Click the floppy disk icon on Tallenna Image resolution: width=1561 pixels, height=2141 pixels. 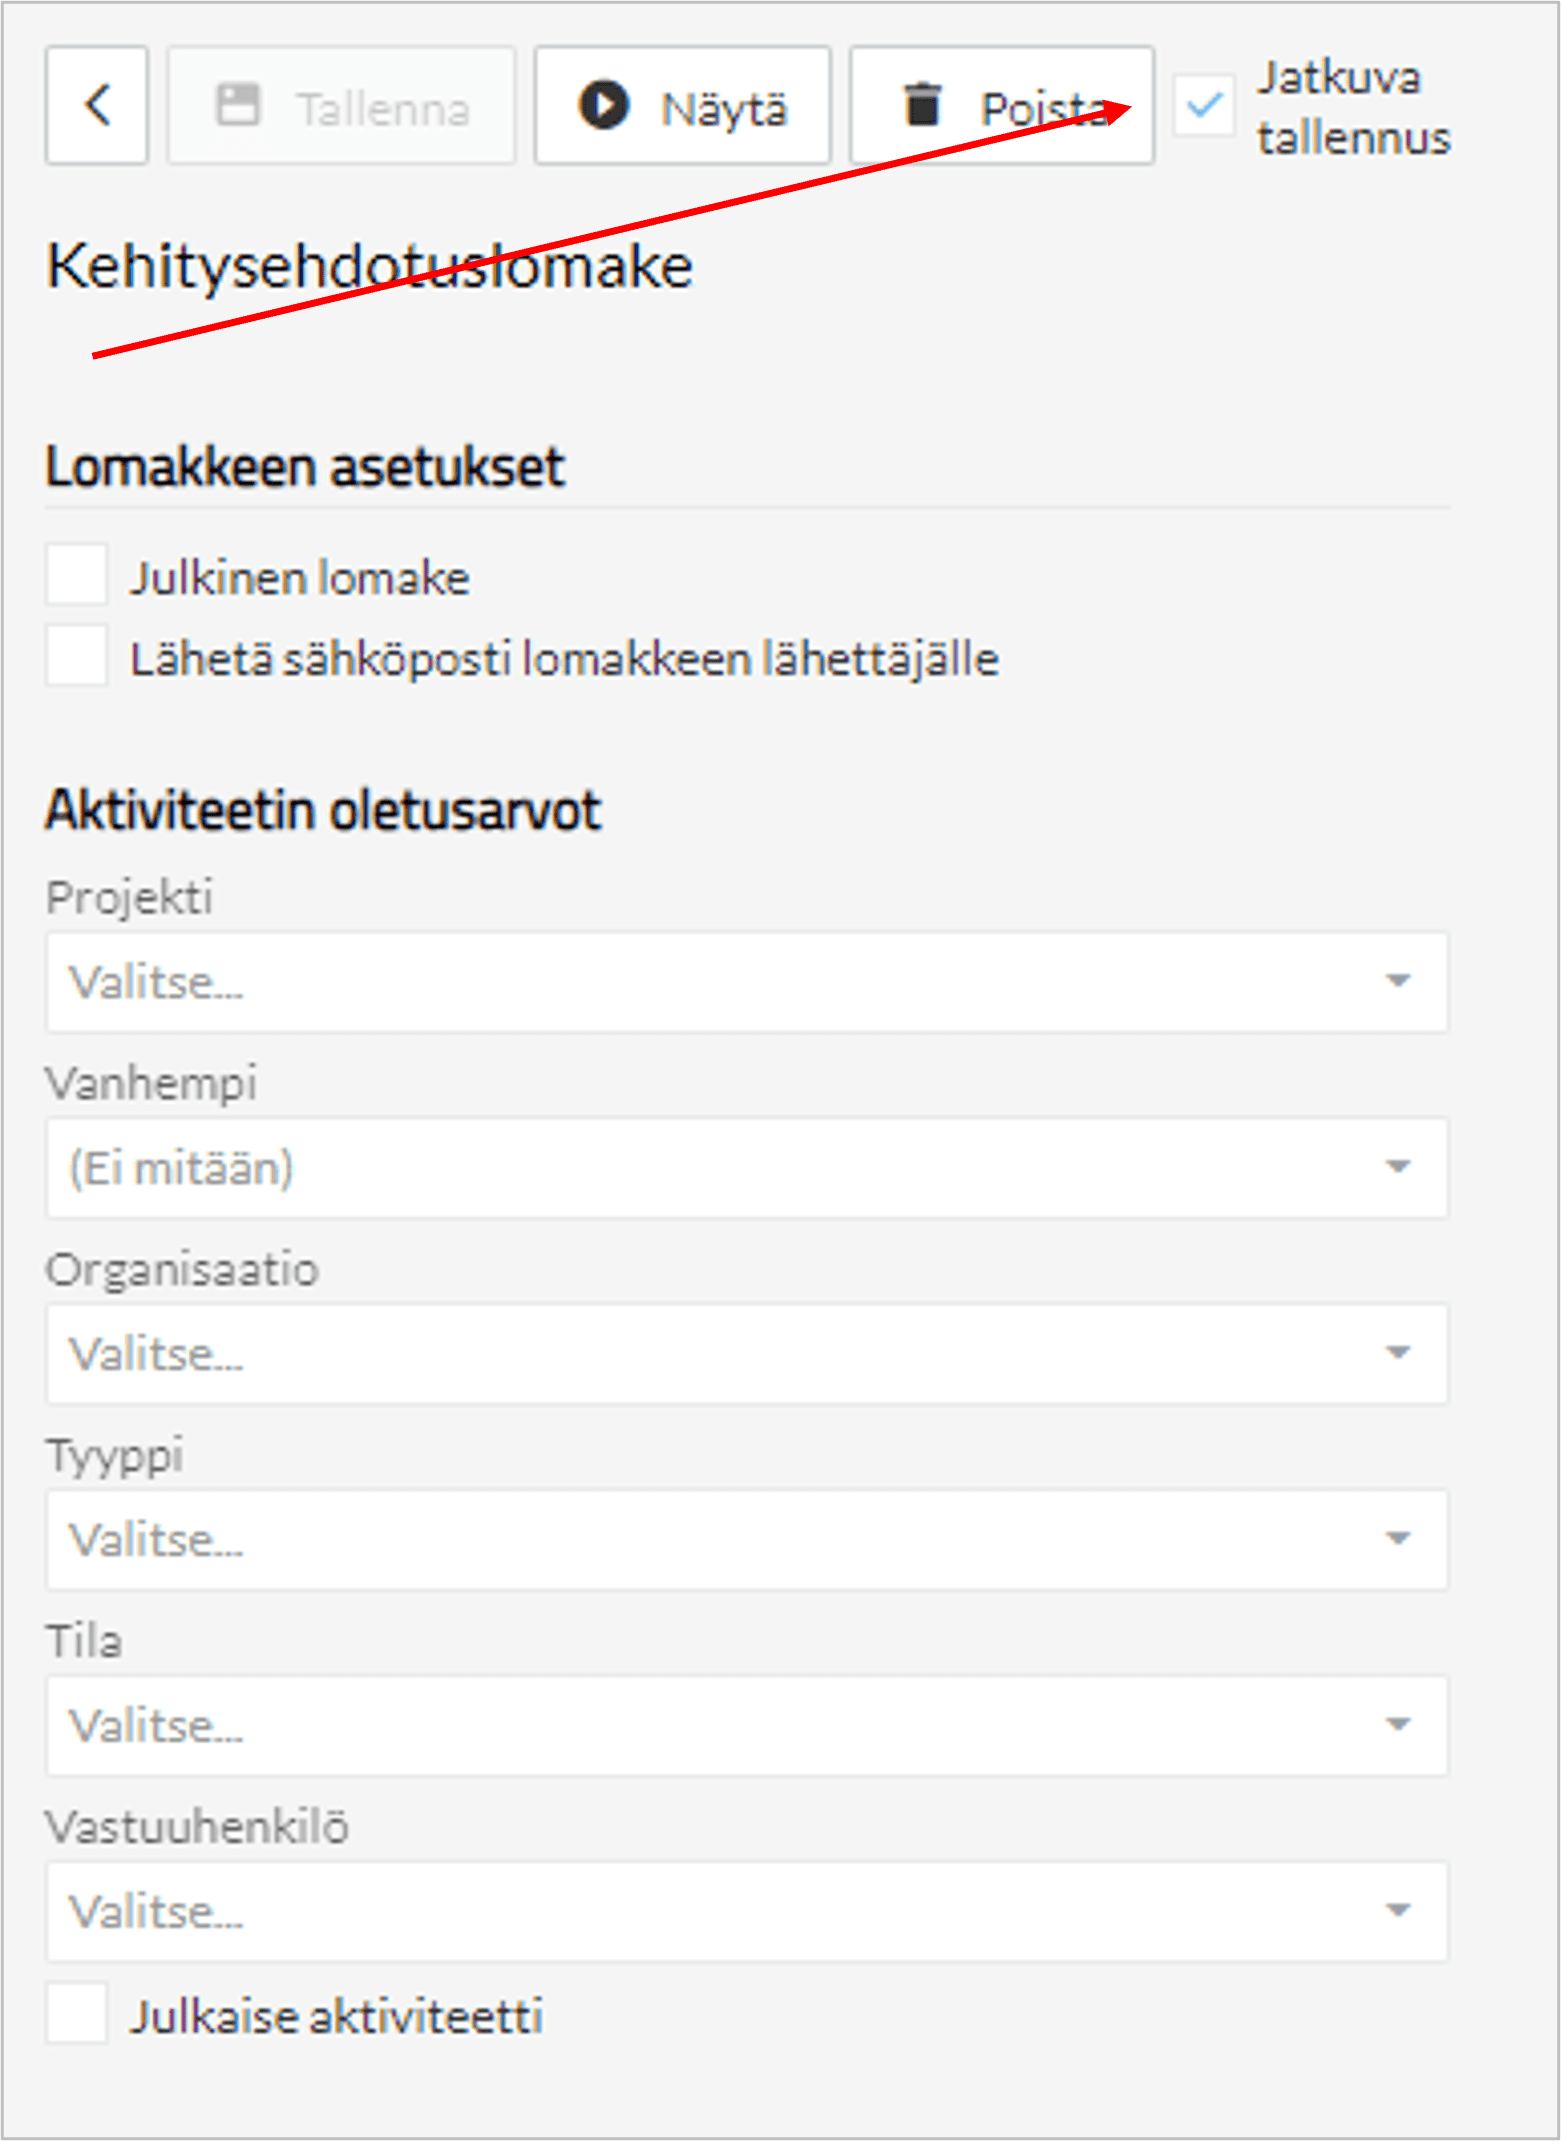238,105
